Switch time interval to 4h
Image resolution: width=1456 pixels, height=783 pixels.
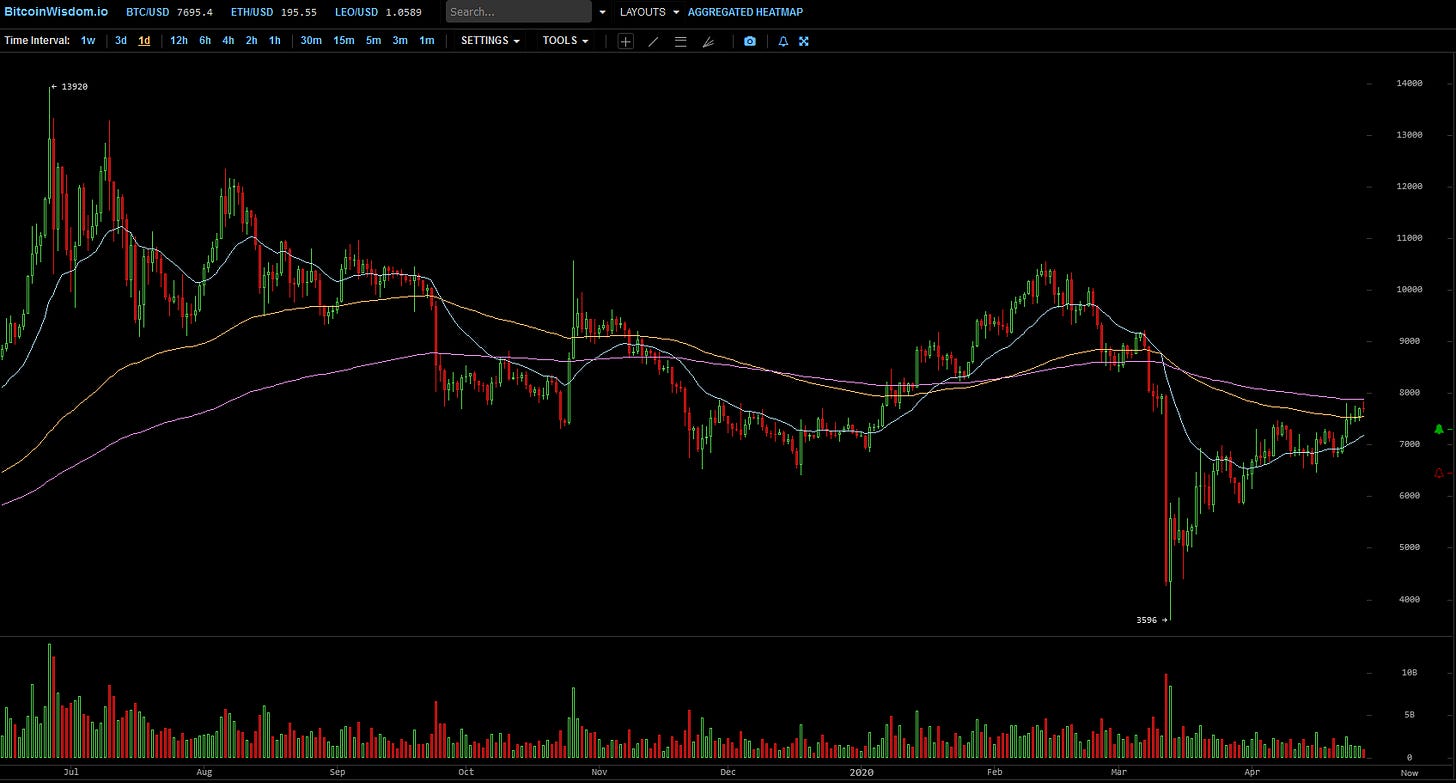point(228,41)
